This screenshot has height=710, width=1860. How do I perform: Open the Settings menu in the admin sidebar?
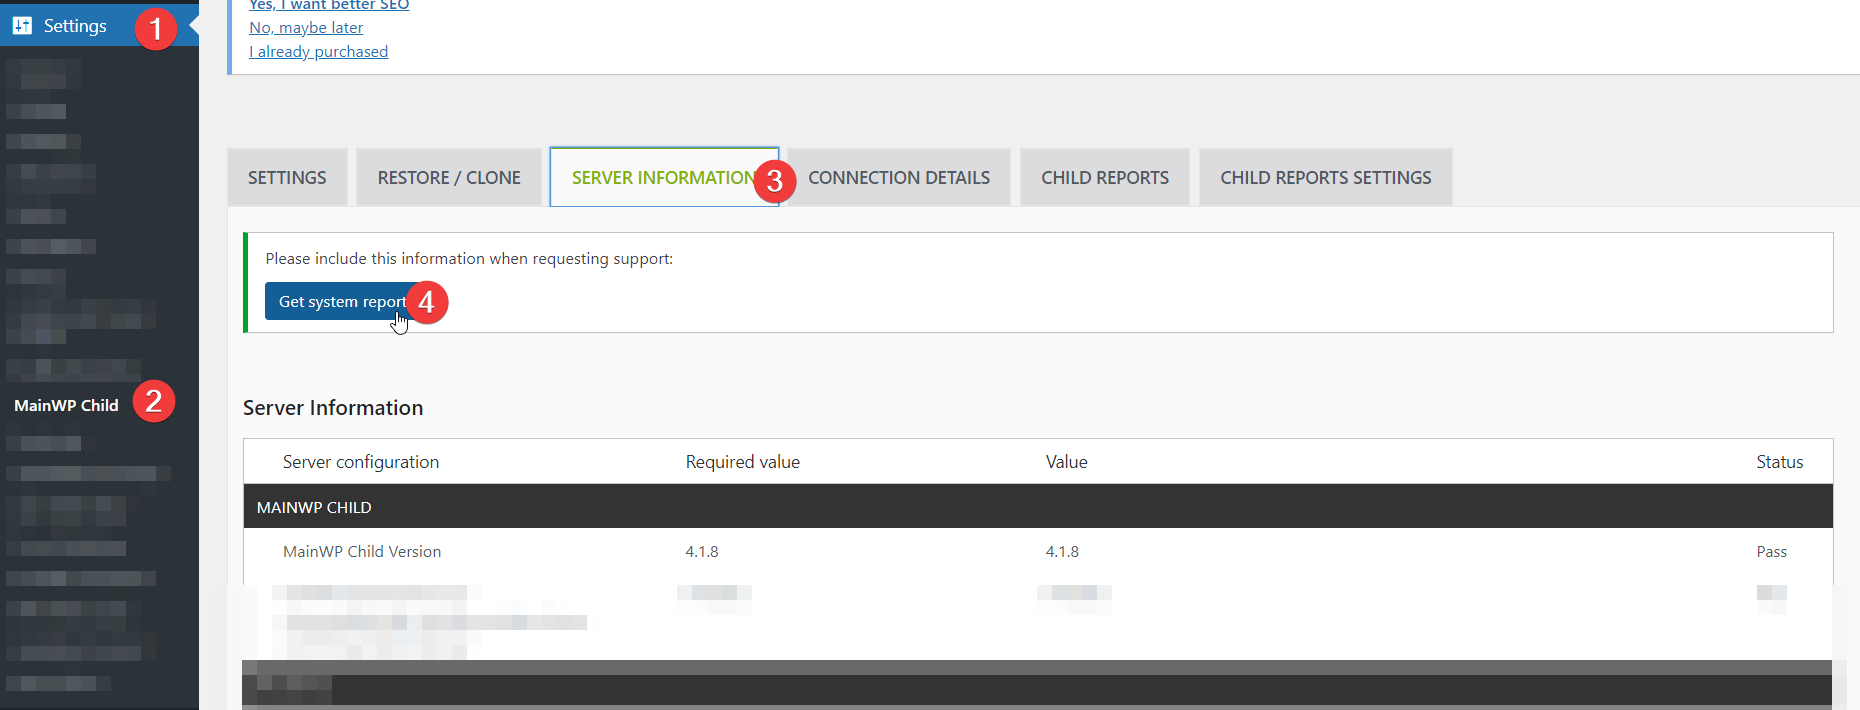[x=99, y=25]
